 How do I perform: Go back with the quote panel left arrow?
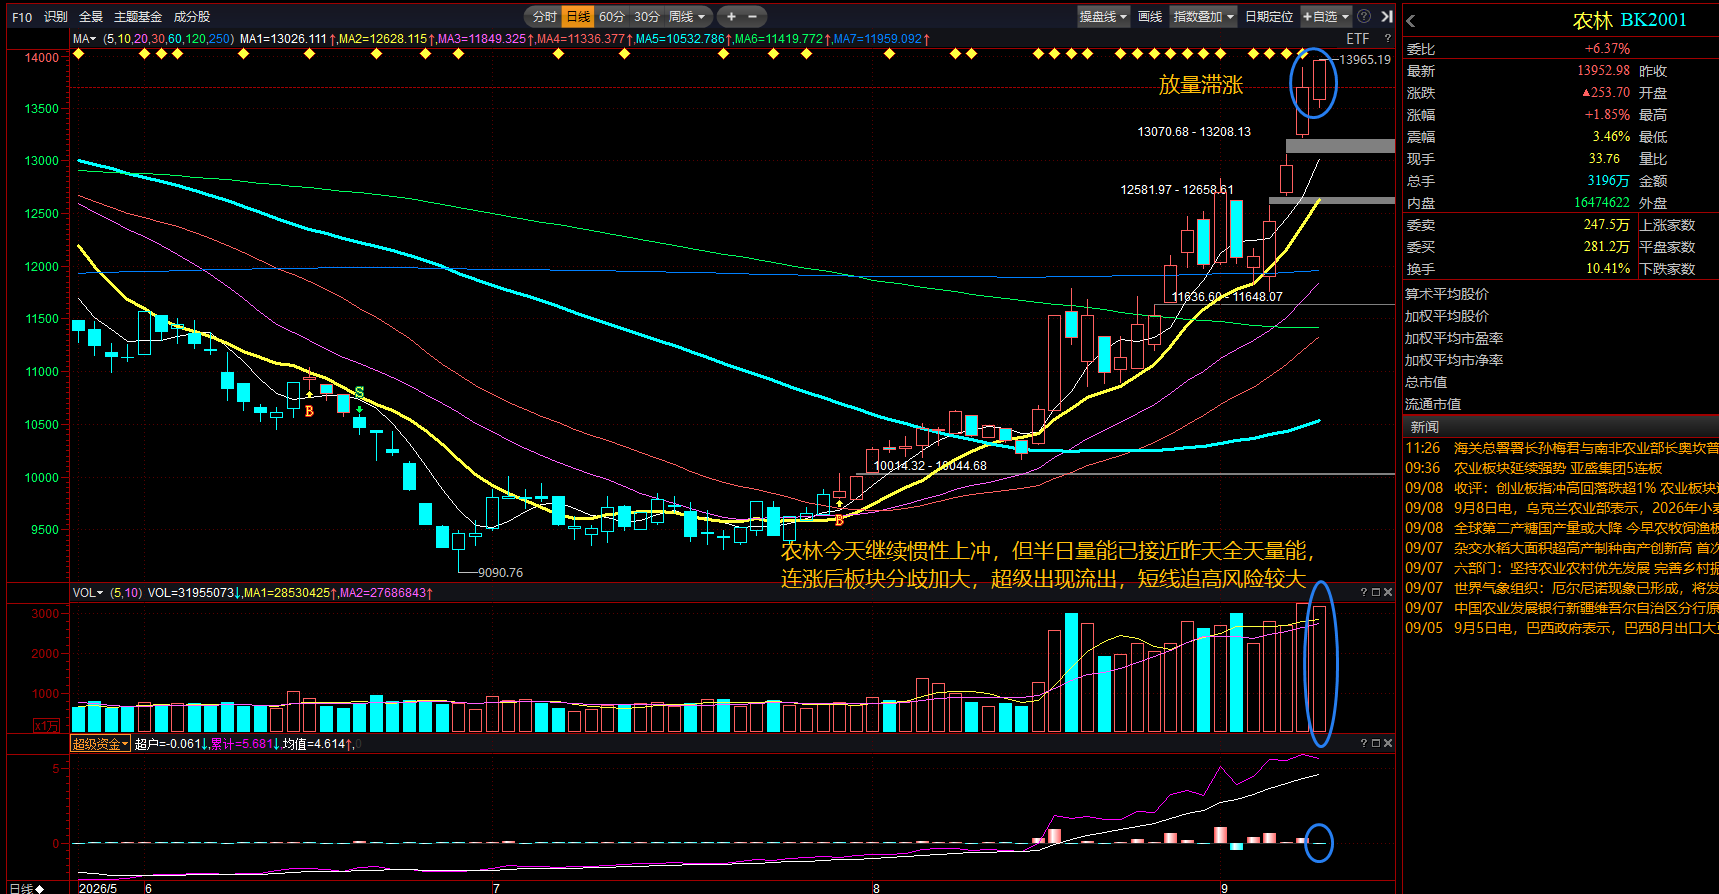[1411, 20]
